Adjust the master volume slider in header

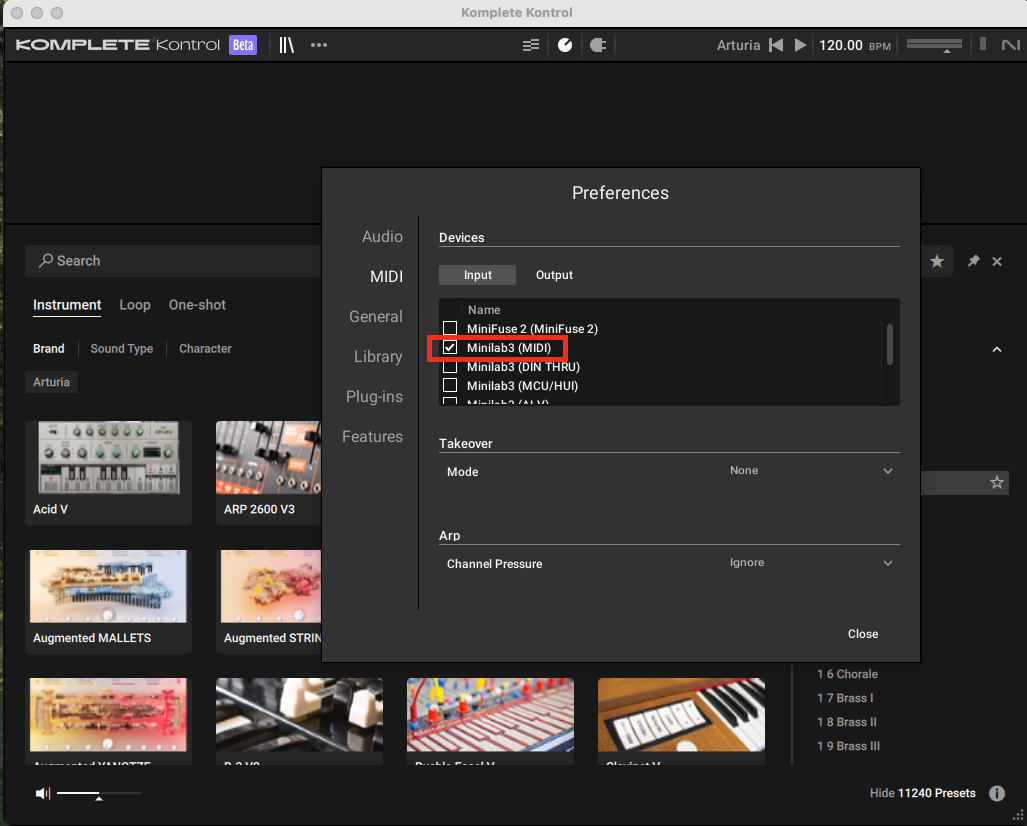click(x=935, y=45)
